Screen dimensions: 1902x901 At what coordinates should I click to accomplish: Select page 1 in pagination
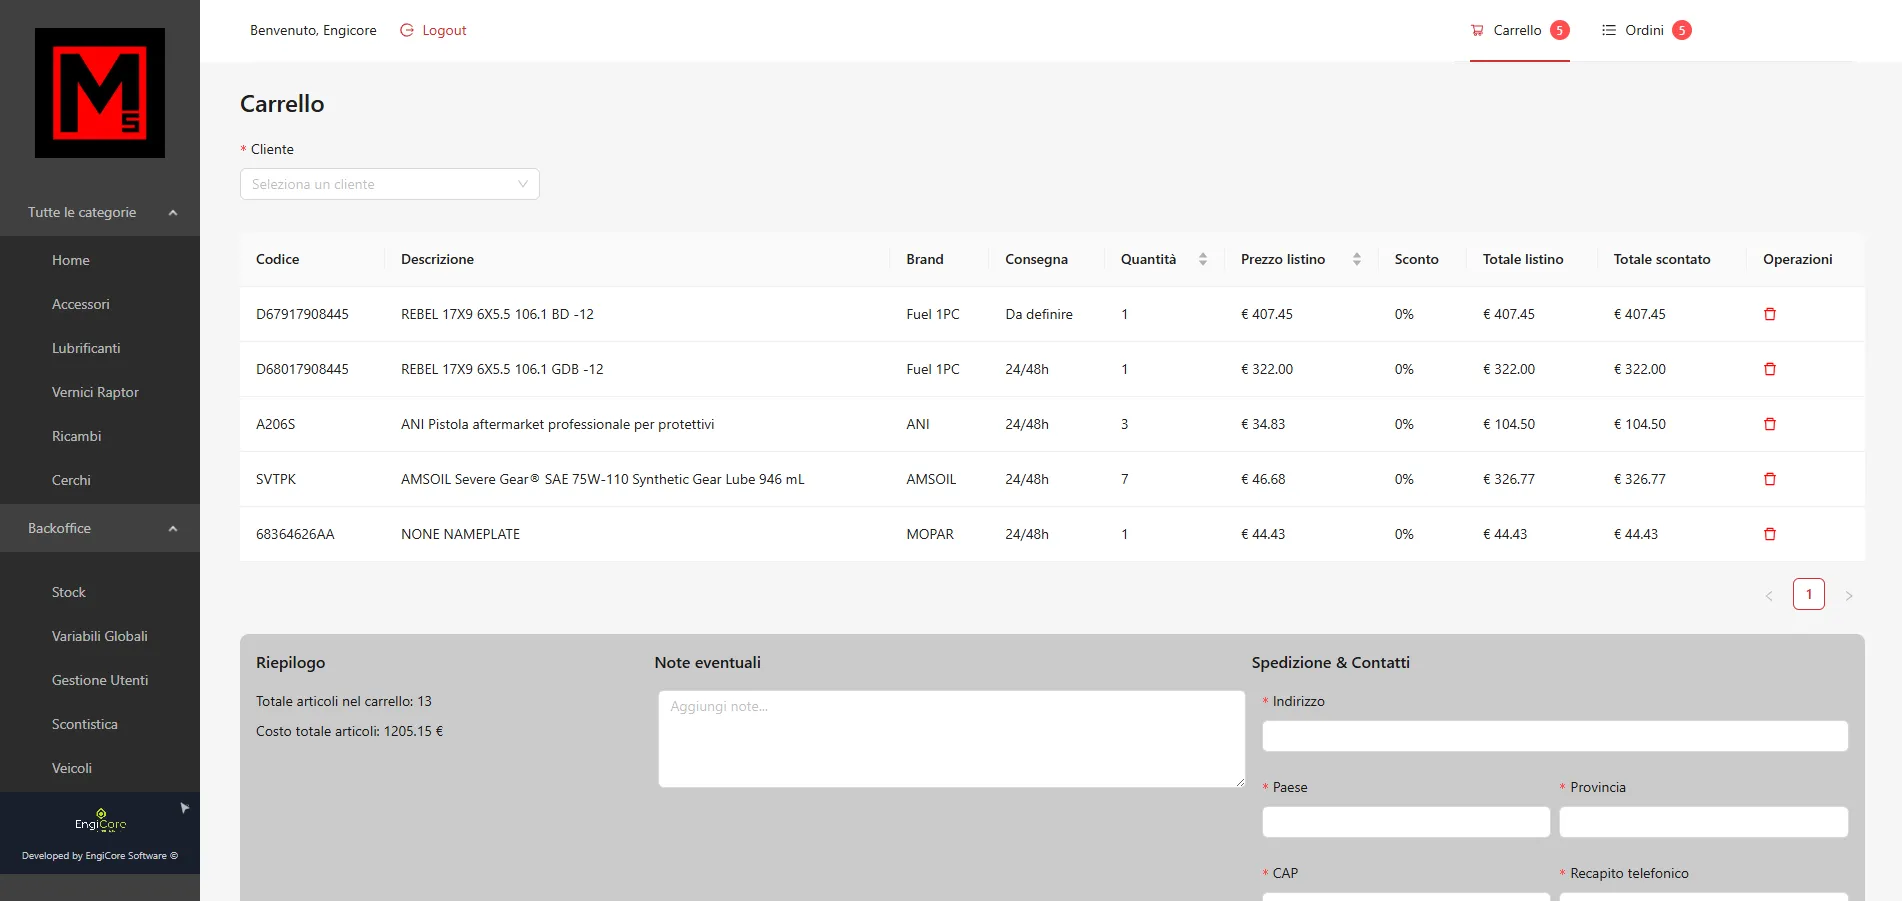coord(1808,594)
